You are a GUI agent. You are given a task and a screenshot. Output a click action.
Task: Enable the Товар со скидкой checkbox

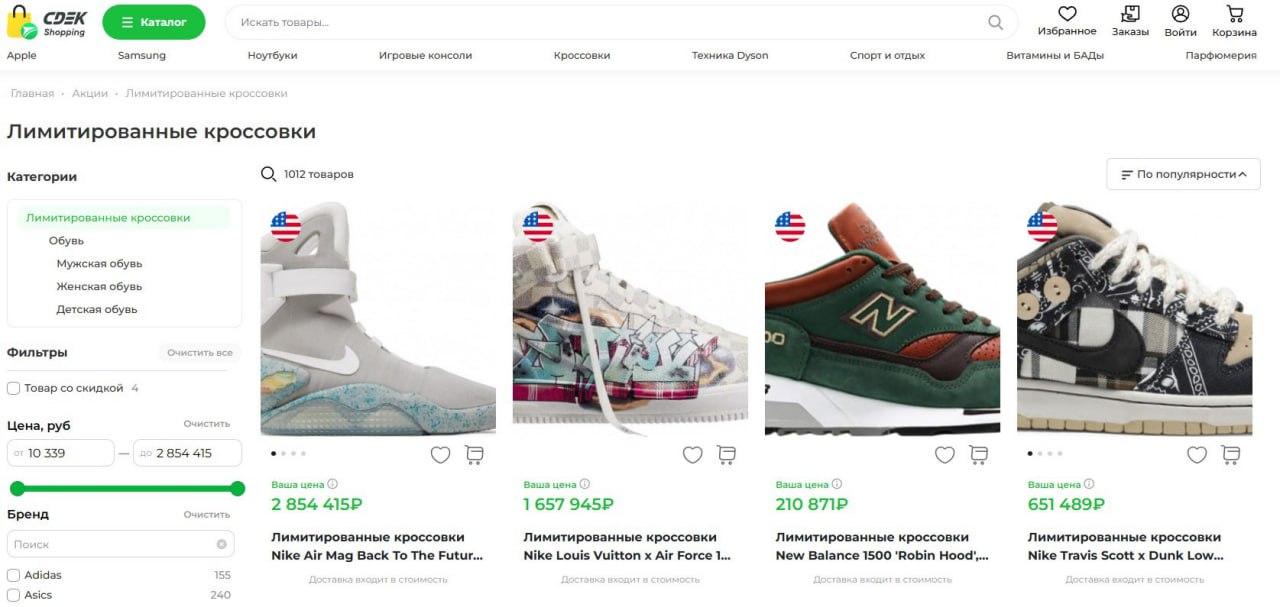pos(14,388)
